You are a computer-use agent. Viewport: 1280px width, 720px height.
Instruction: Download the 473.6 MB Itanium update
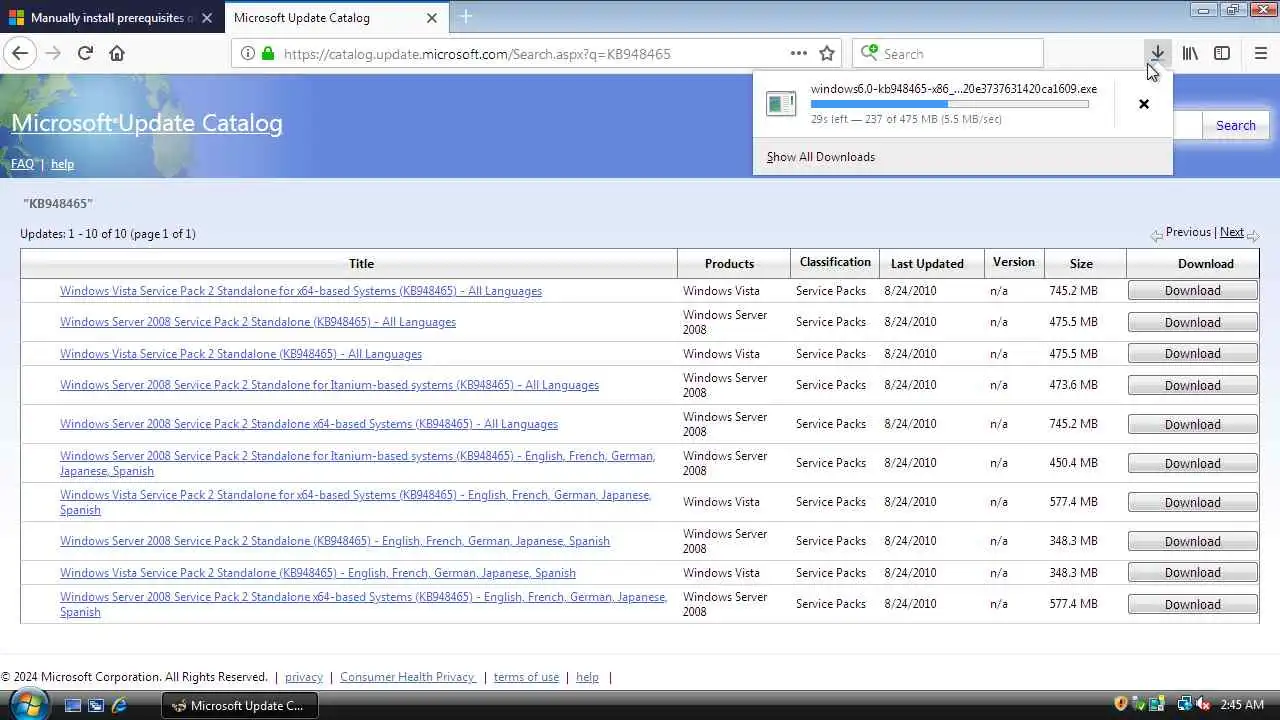(x=1192, y=385)
